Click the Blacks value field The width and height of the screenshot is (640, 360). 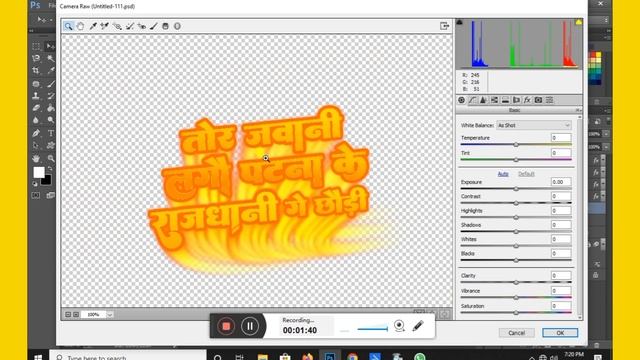click(x=561, y=253)
